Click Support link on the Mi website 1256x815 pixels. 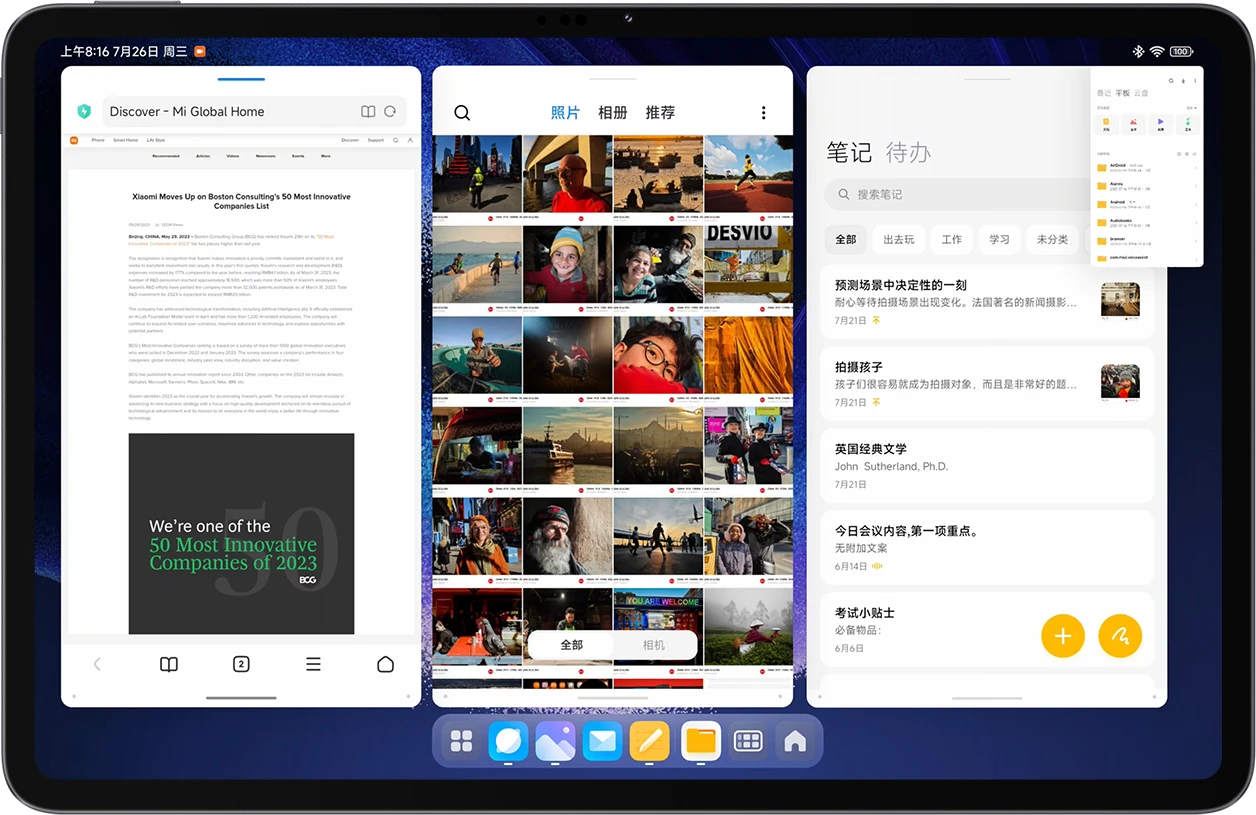[375, 140]
